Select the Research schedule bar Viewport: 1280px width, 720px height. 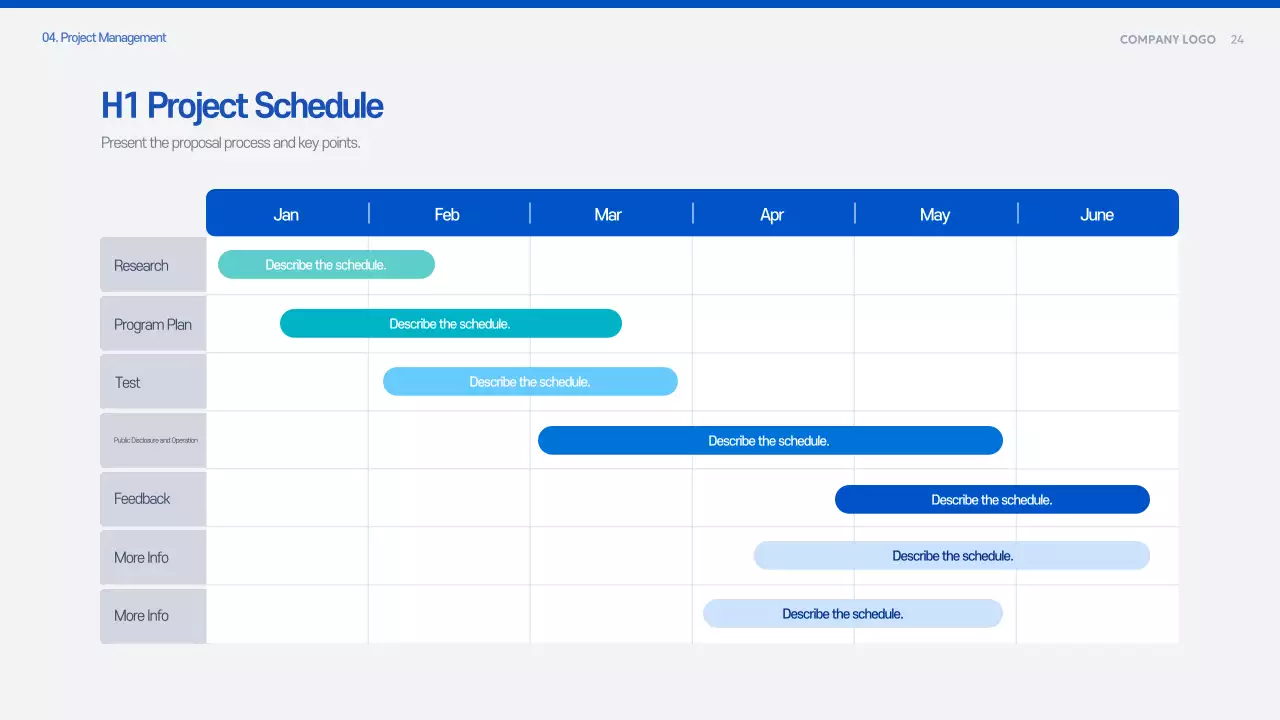325,264
